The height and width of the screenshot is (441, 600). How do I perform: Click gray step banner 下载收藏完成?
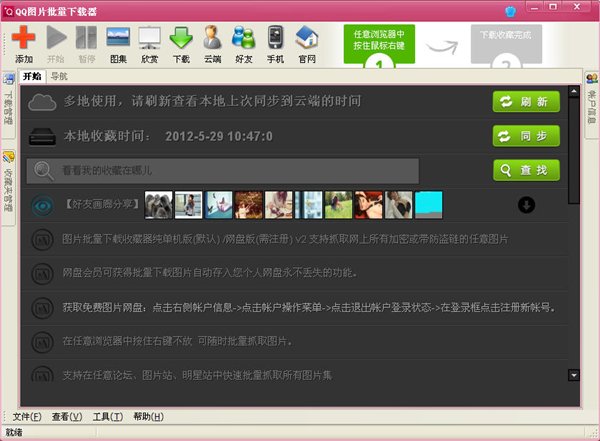[506, 44]
